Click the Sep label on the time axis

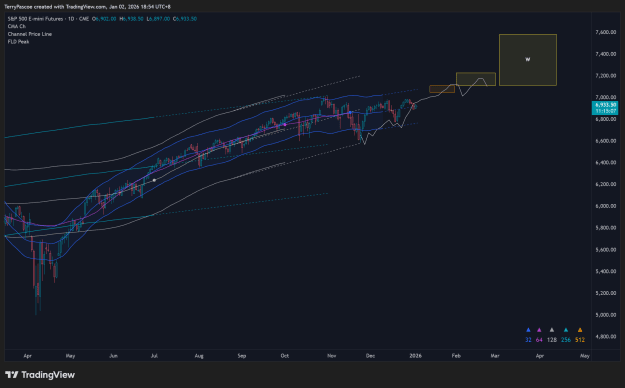click(x=242, y=356)
